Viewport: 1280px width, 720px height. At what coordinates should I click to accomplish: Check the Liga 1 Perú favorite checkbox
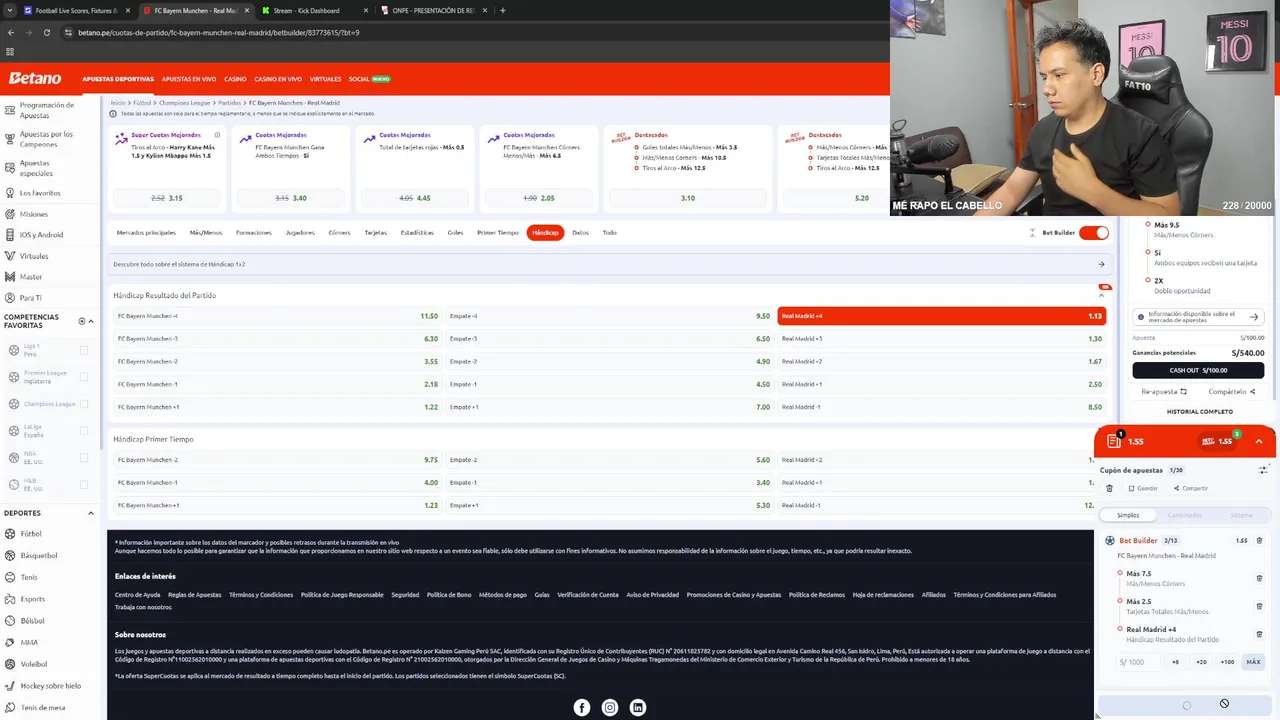[x=84, y=350]
